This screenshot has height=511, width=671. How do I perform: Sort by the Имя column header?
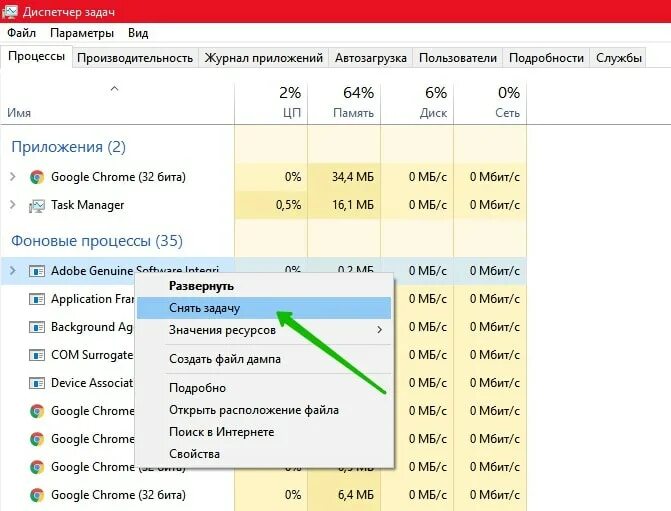(19, 113)
